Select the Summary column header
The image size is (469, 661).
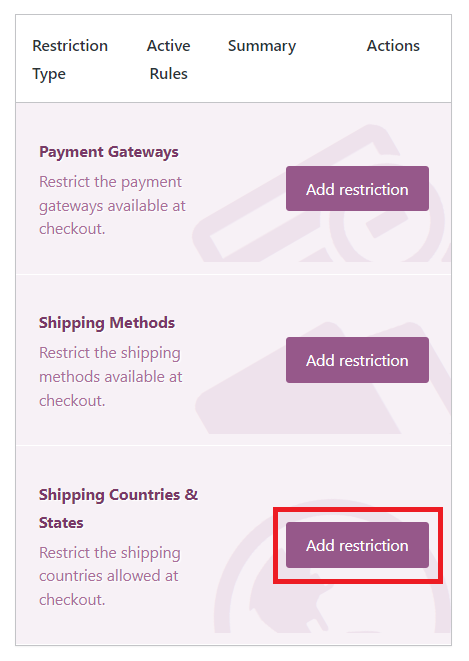click(262, 46)
